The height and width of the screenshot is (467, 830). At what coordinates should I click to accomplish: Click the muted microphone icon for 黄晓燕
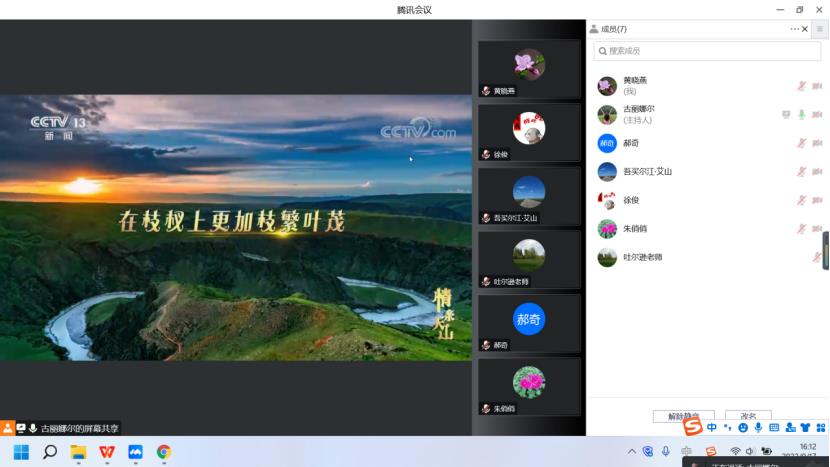pyautogui.click(x=801, y=86)
